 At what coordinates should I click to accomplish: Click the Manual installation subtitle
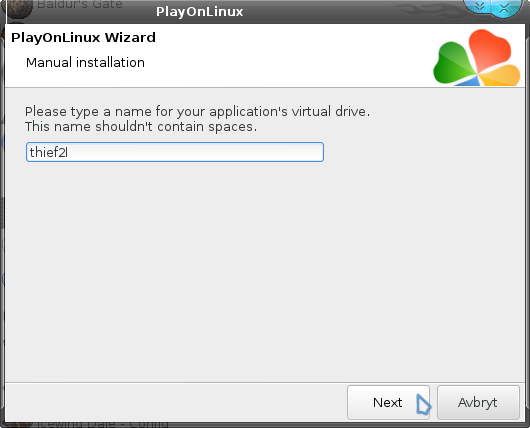[85, 63]
